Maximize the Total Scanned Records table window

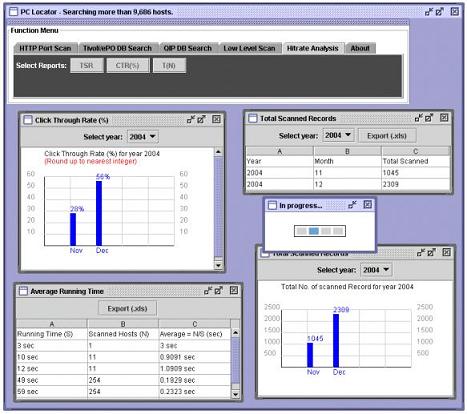(429, 118)
